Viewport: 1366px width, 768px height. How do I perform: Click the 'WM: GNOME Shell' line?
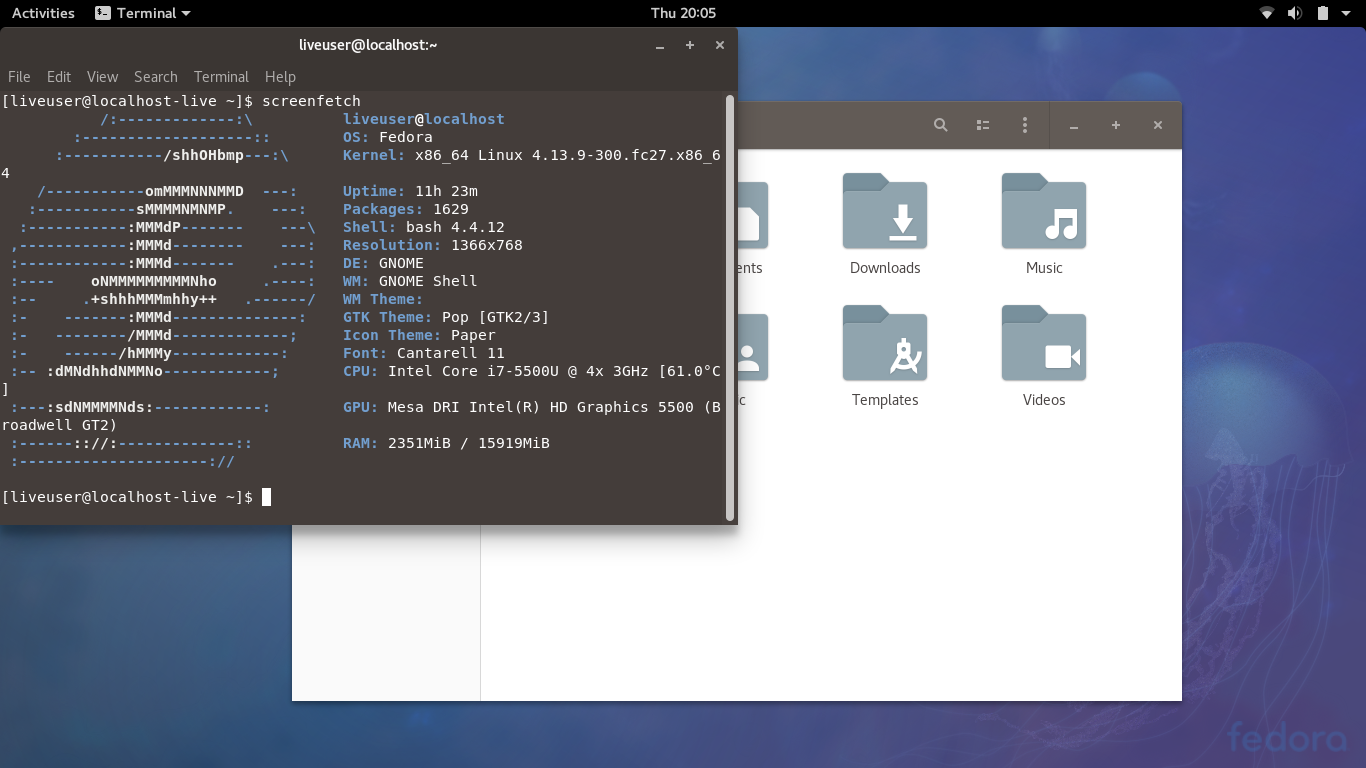[410, 281]
